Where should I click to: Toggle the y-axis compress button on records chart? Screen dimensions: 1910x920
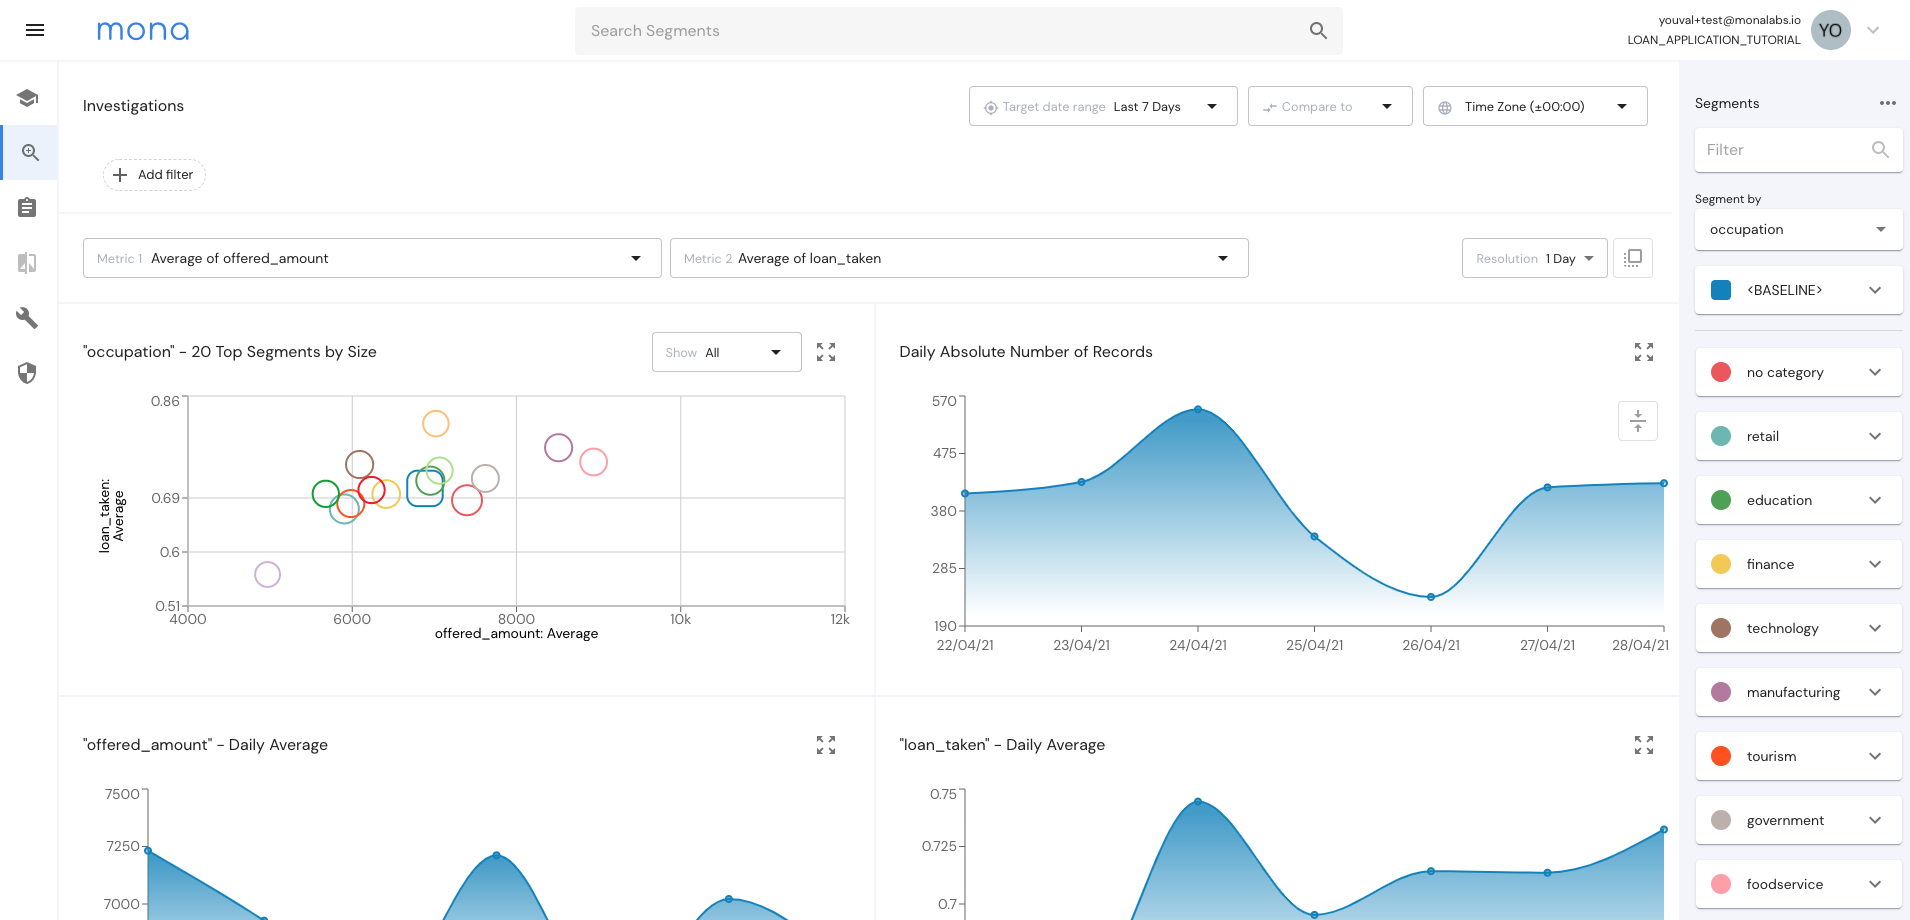[1638, 421]
